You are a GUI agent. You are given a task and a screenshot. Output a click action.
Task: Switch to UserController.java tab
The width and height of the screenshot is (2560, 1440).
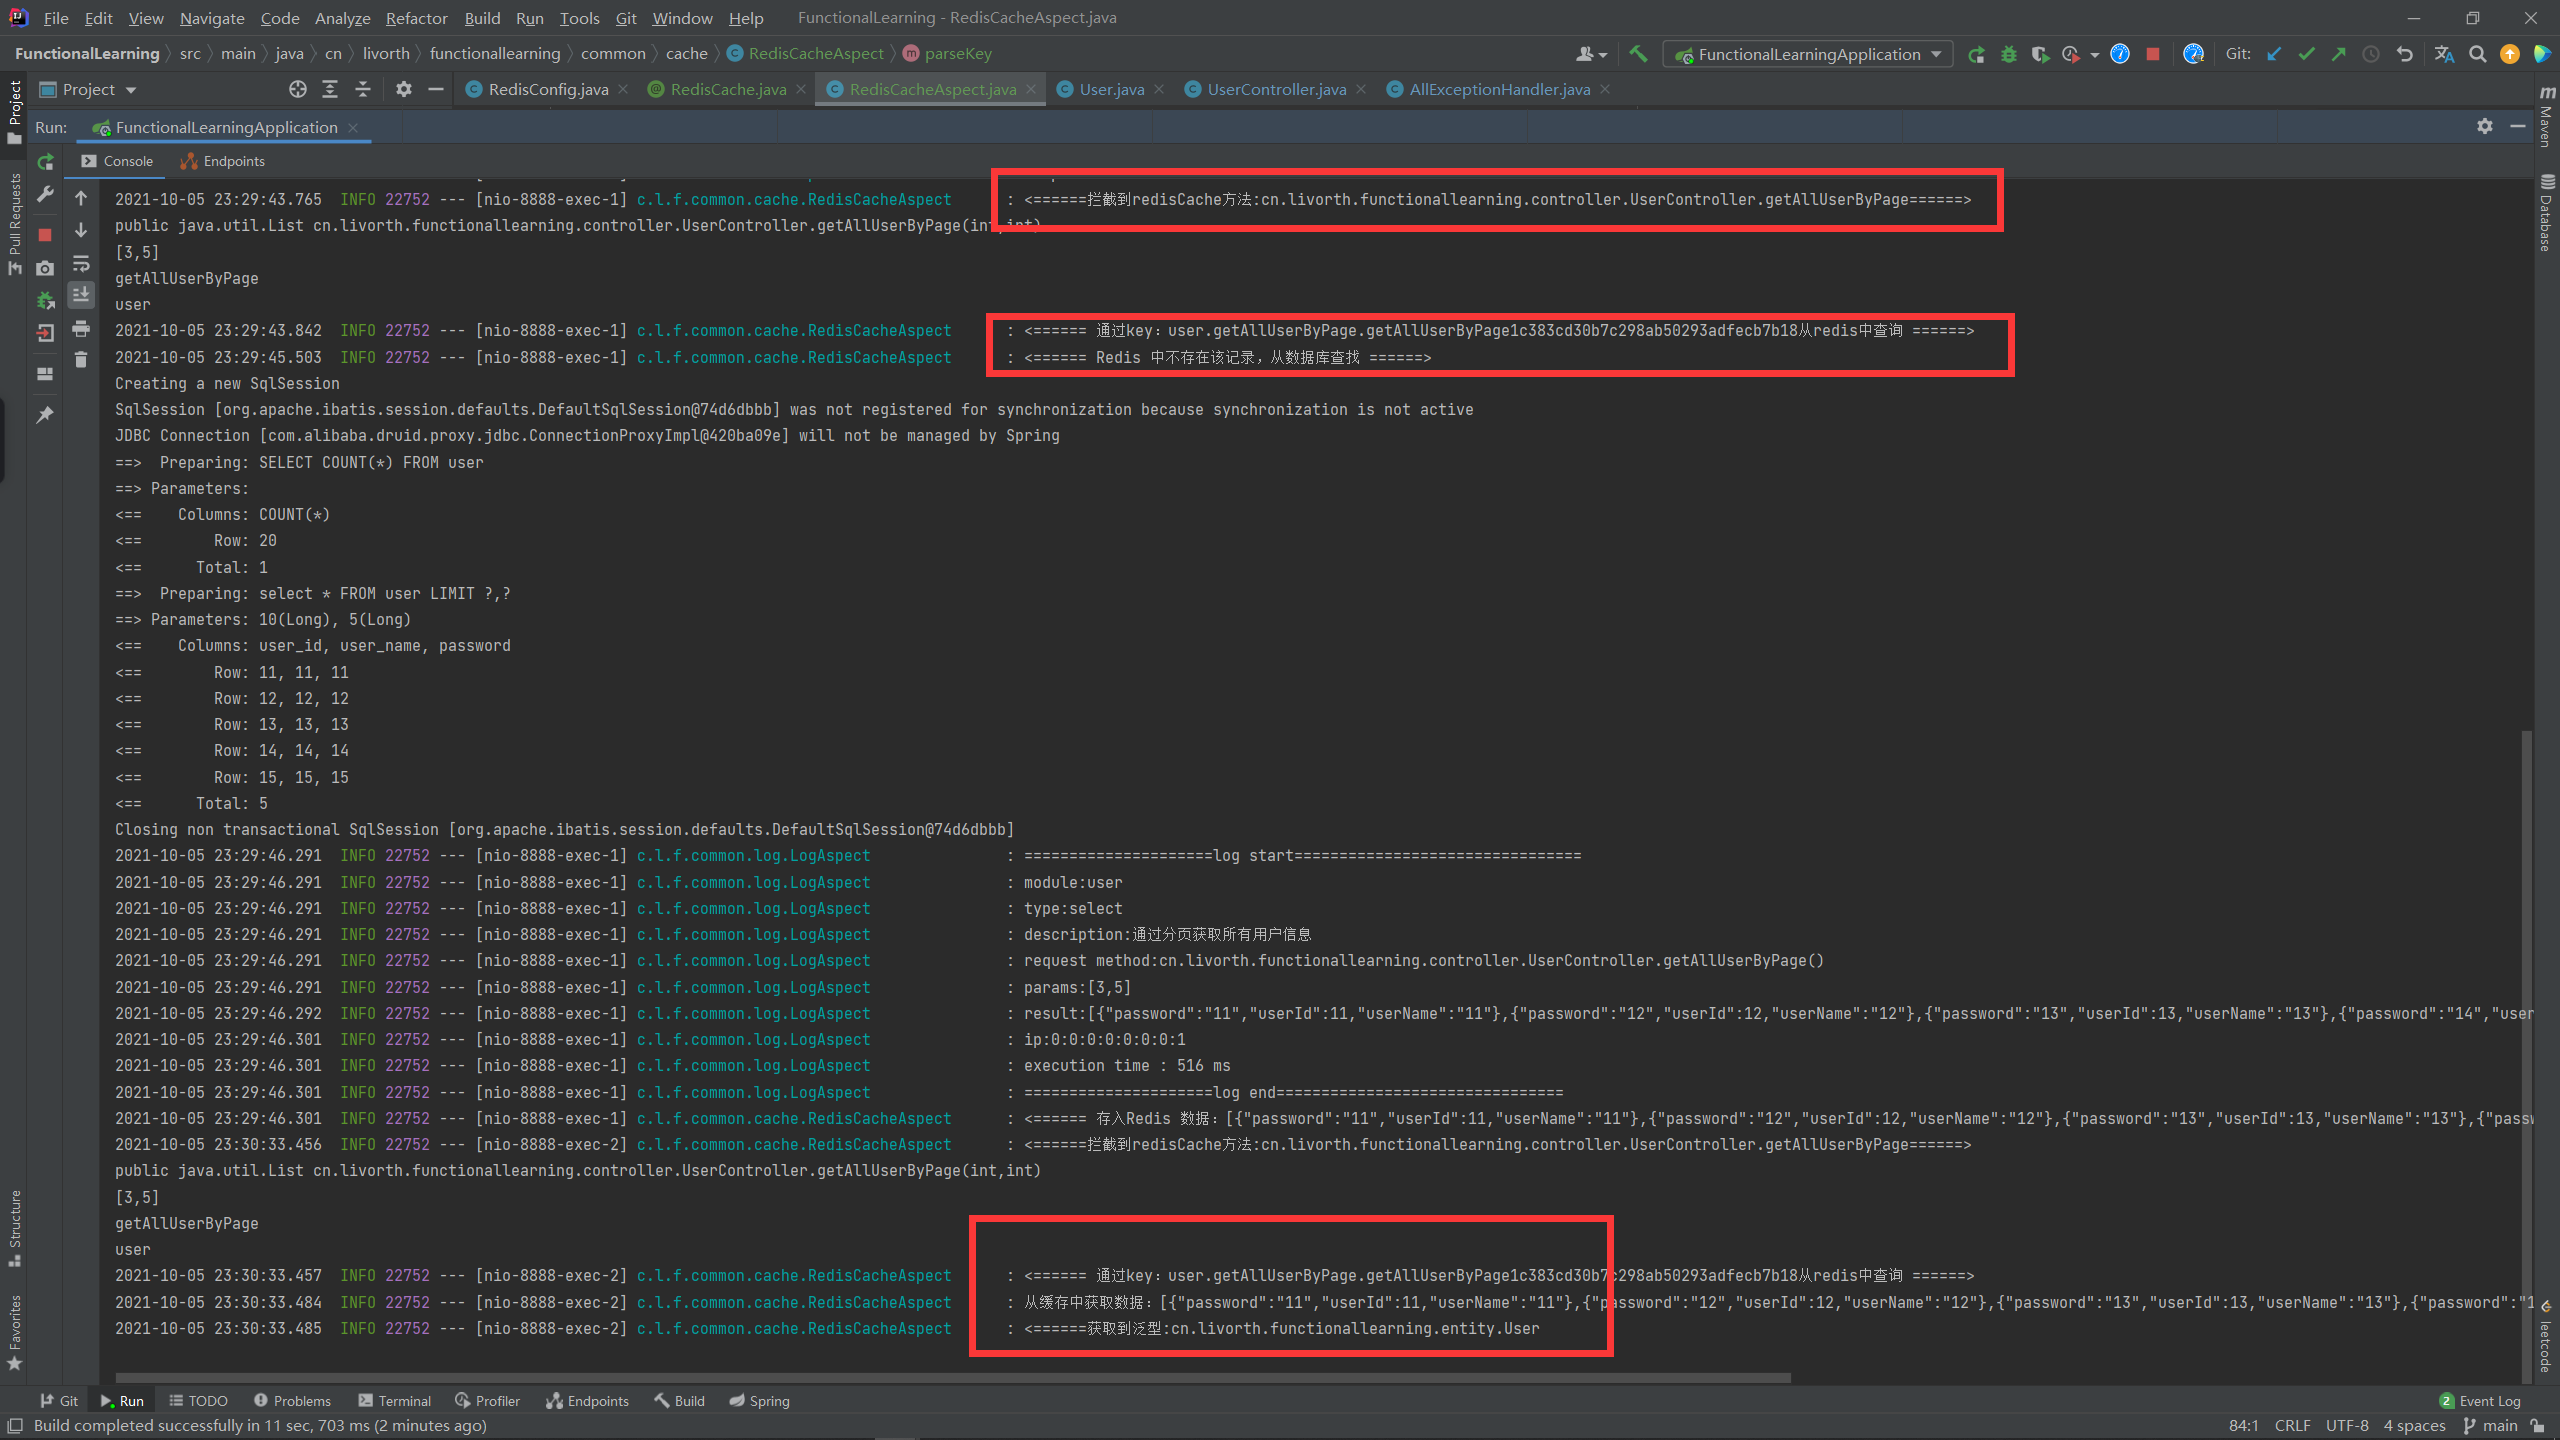1276,90
